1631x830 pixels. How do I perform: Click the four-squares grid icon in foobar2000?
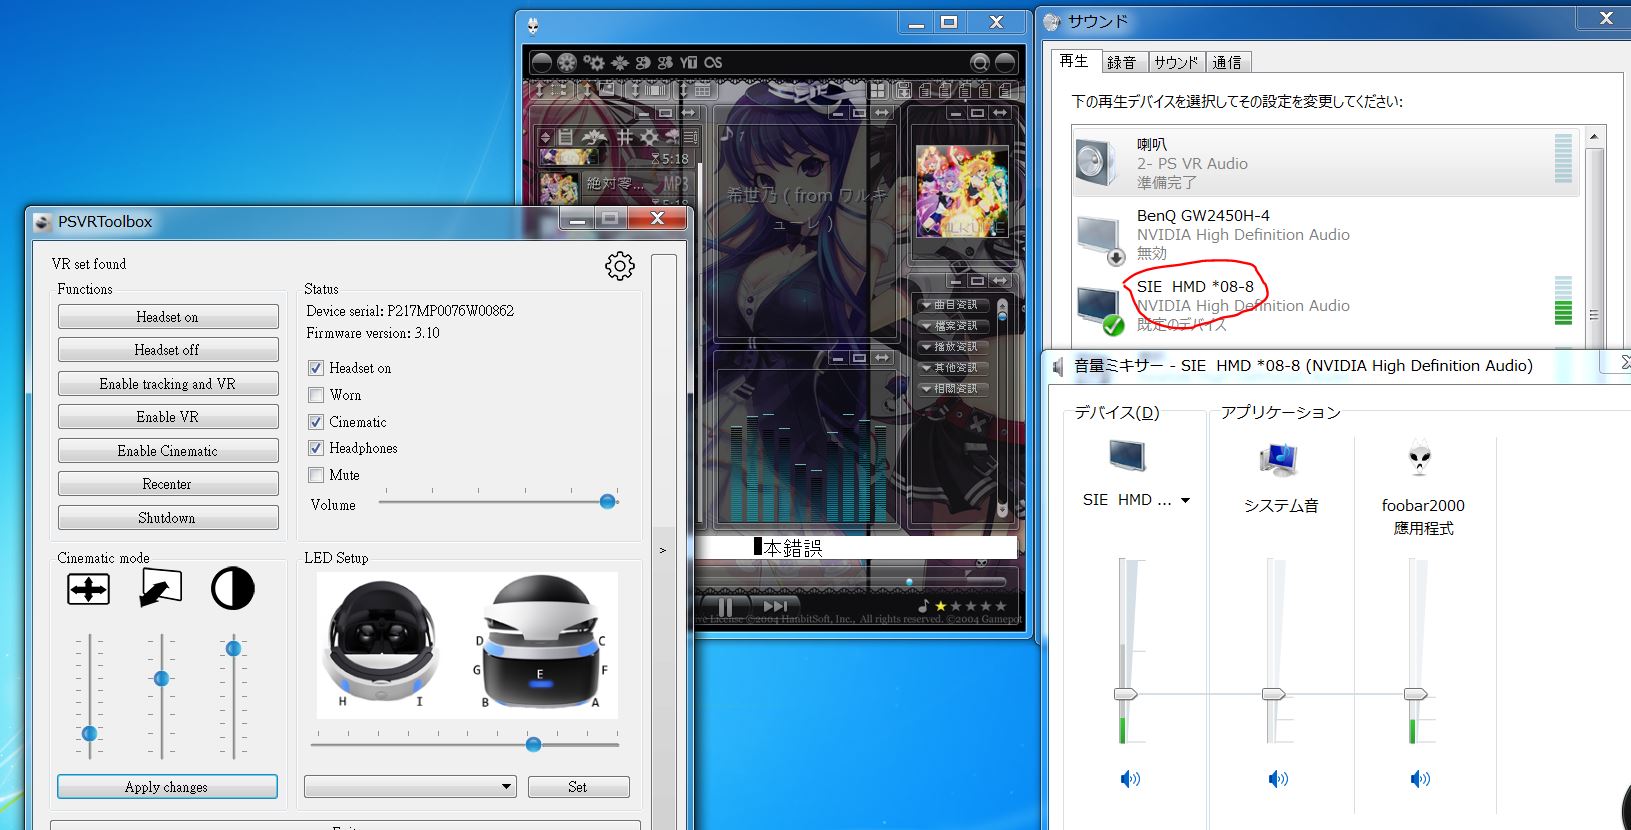coord(878,90)
